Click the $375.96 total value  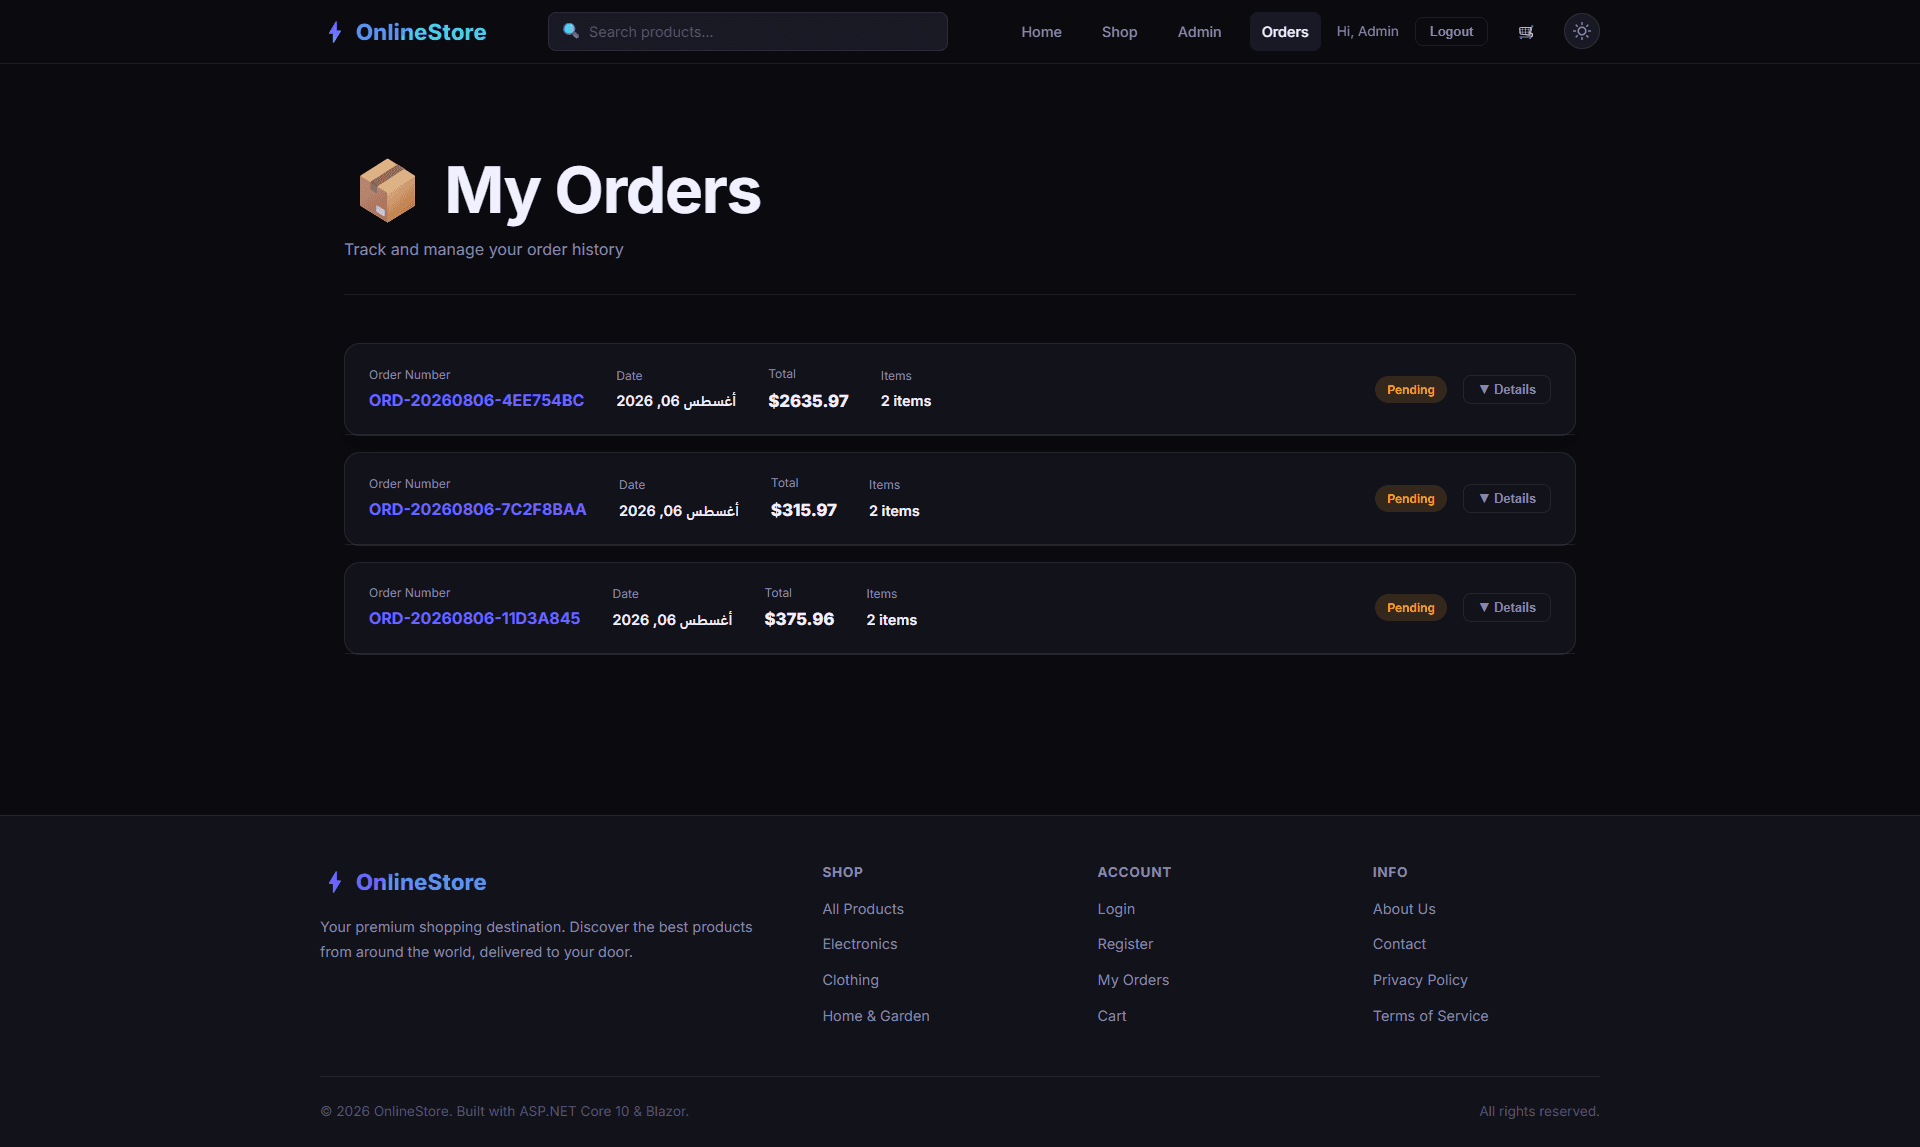tap(799, 619)
